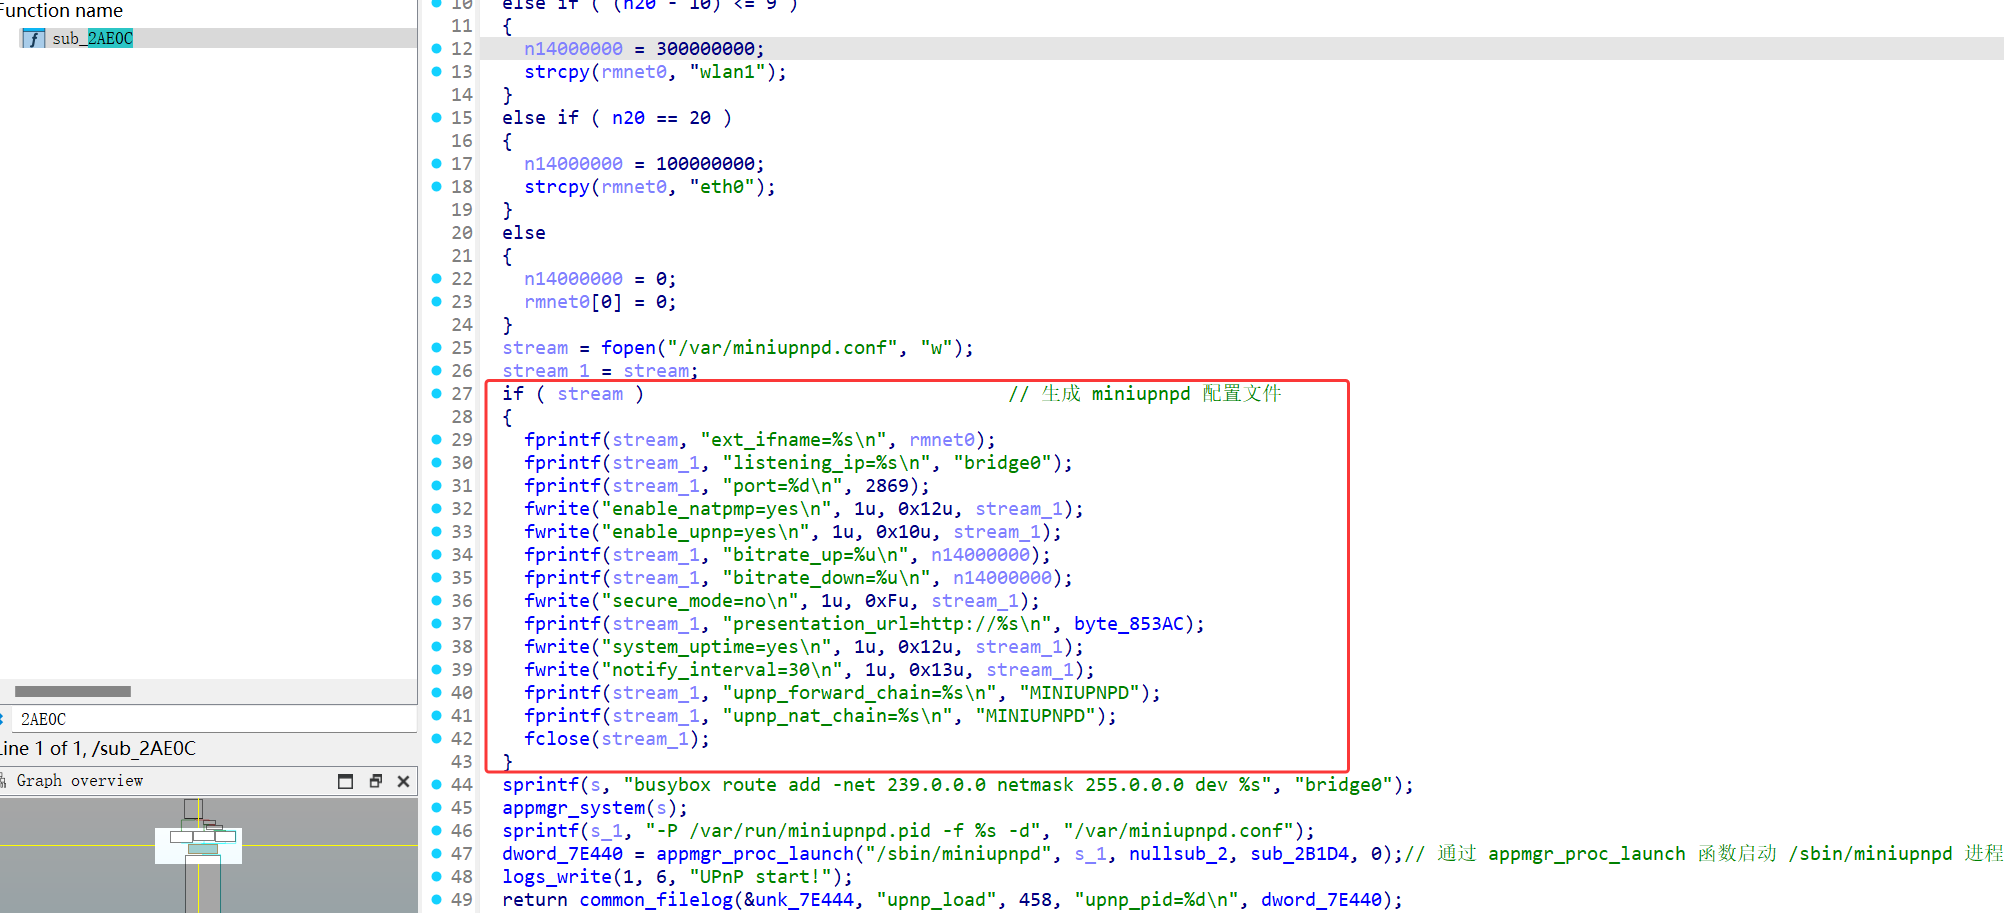Click the fopen call on line 25
2004x913 pixels.
tap(628, 348)
